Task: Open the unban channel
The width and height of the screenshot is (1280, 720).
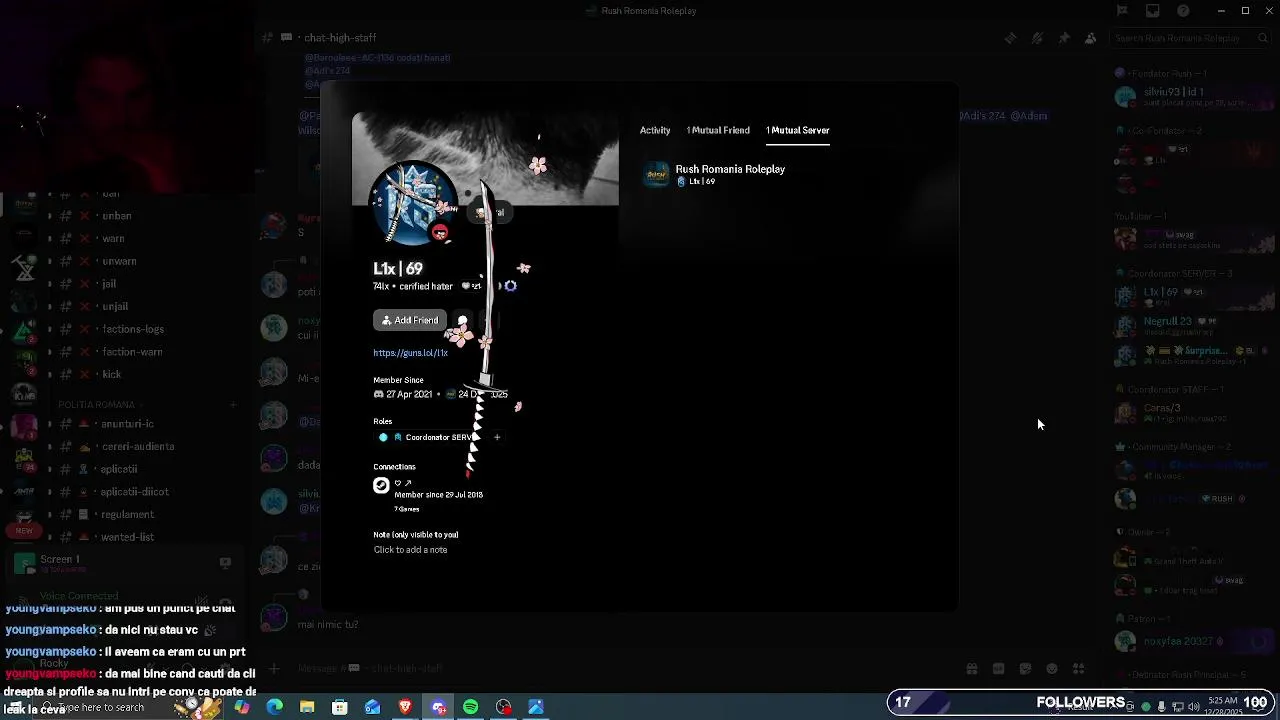Action: [x=116, y=216]
